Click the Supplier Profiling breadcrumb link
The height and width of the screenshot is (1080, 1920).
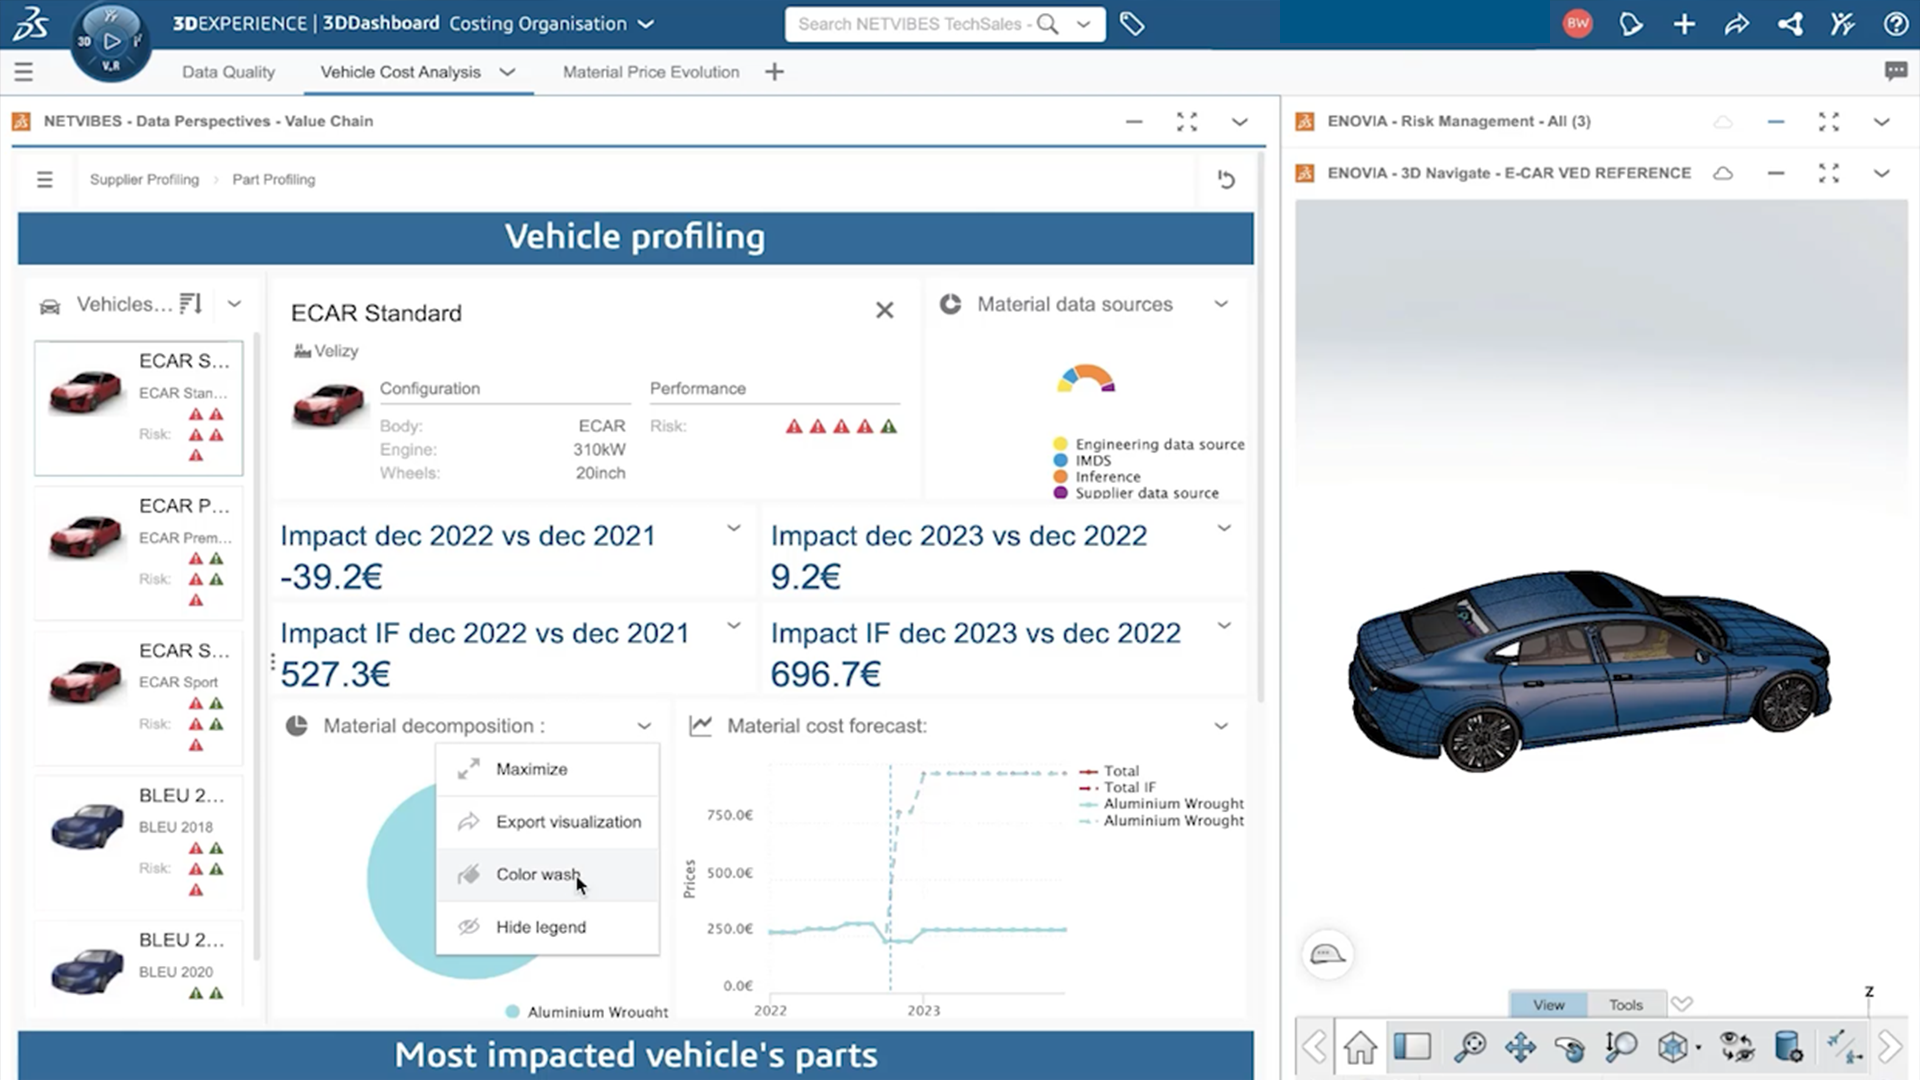click(x=144, y=180)
